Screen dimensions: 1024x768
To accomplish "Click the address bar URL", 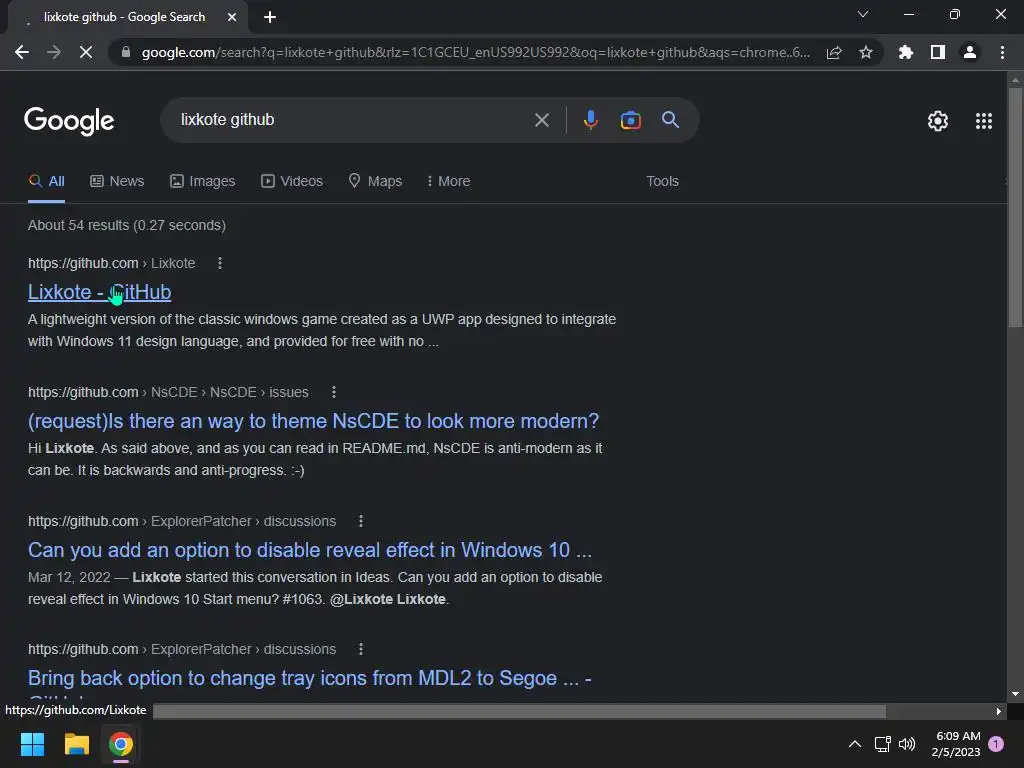I will [475, 52].
